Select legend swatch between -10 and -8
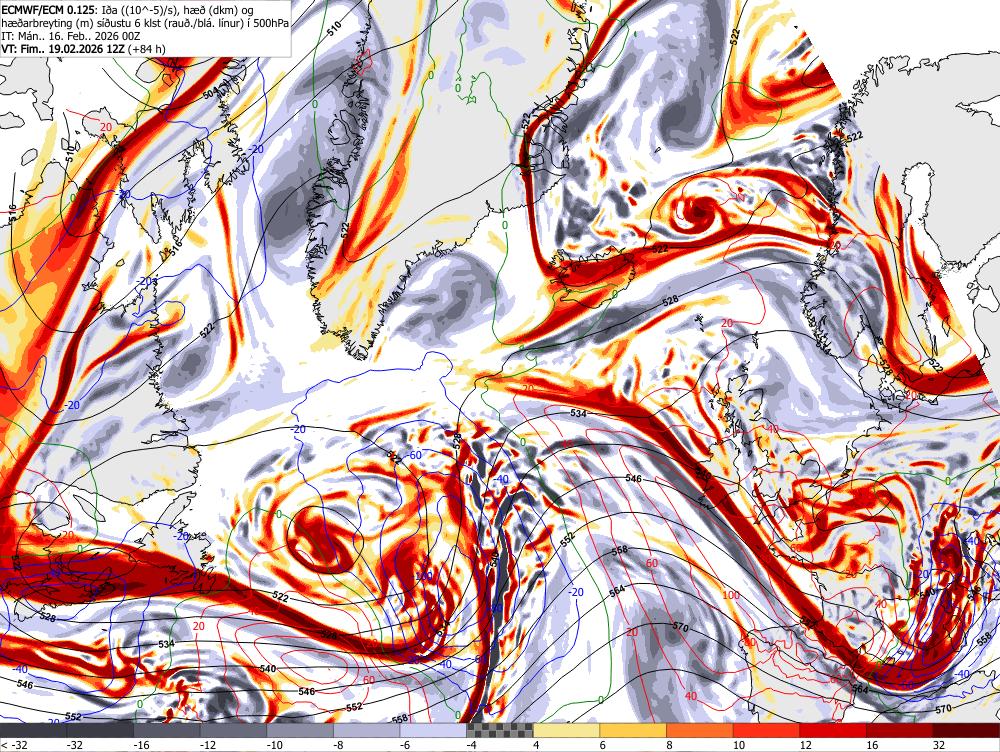This screenshot has width=1000, height=752. pos(300,730)
